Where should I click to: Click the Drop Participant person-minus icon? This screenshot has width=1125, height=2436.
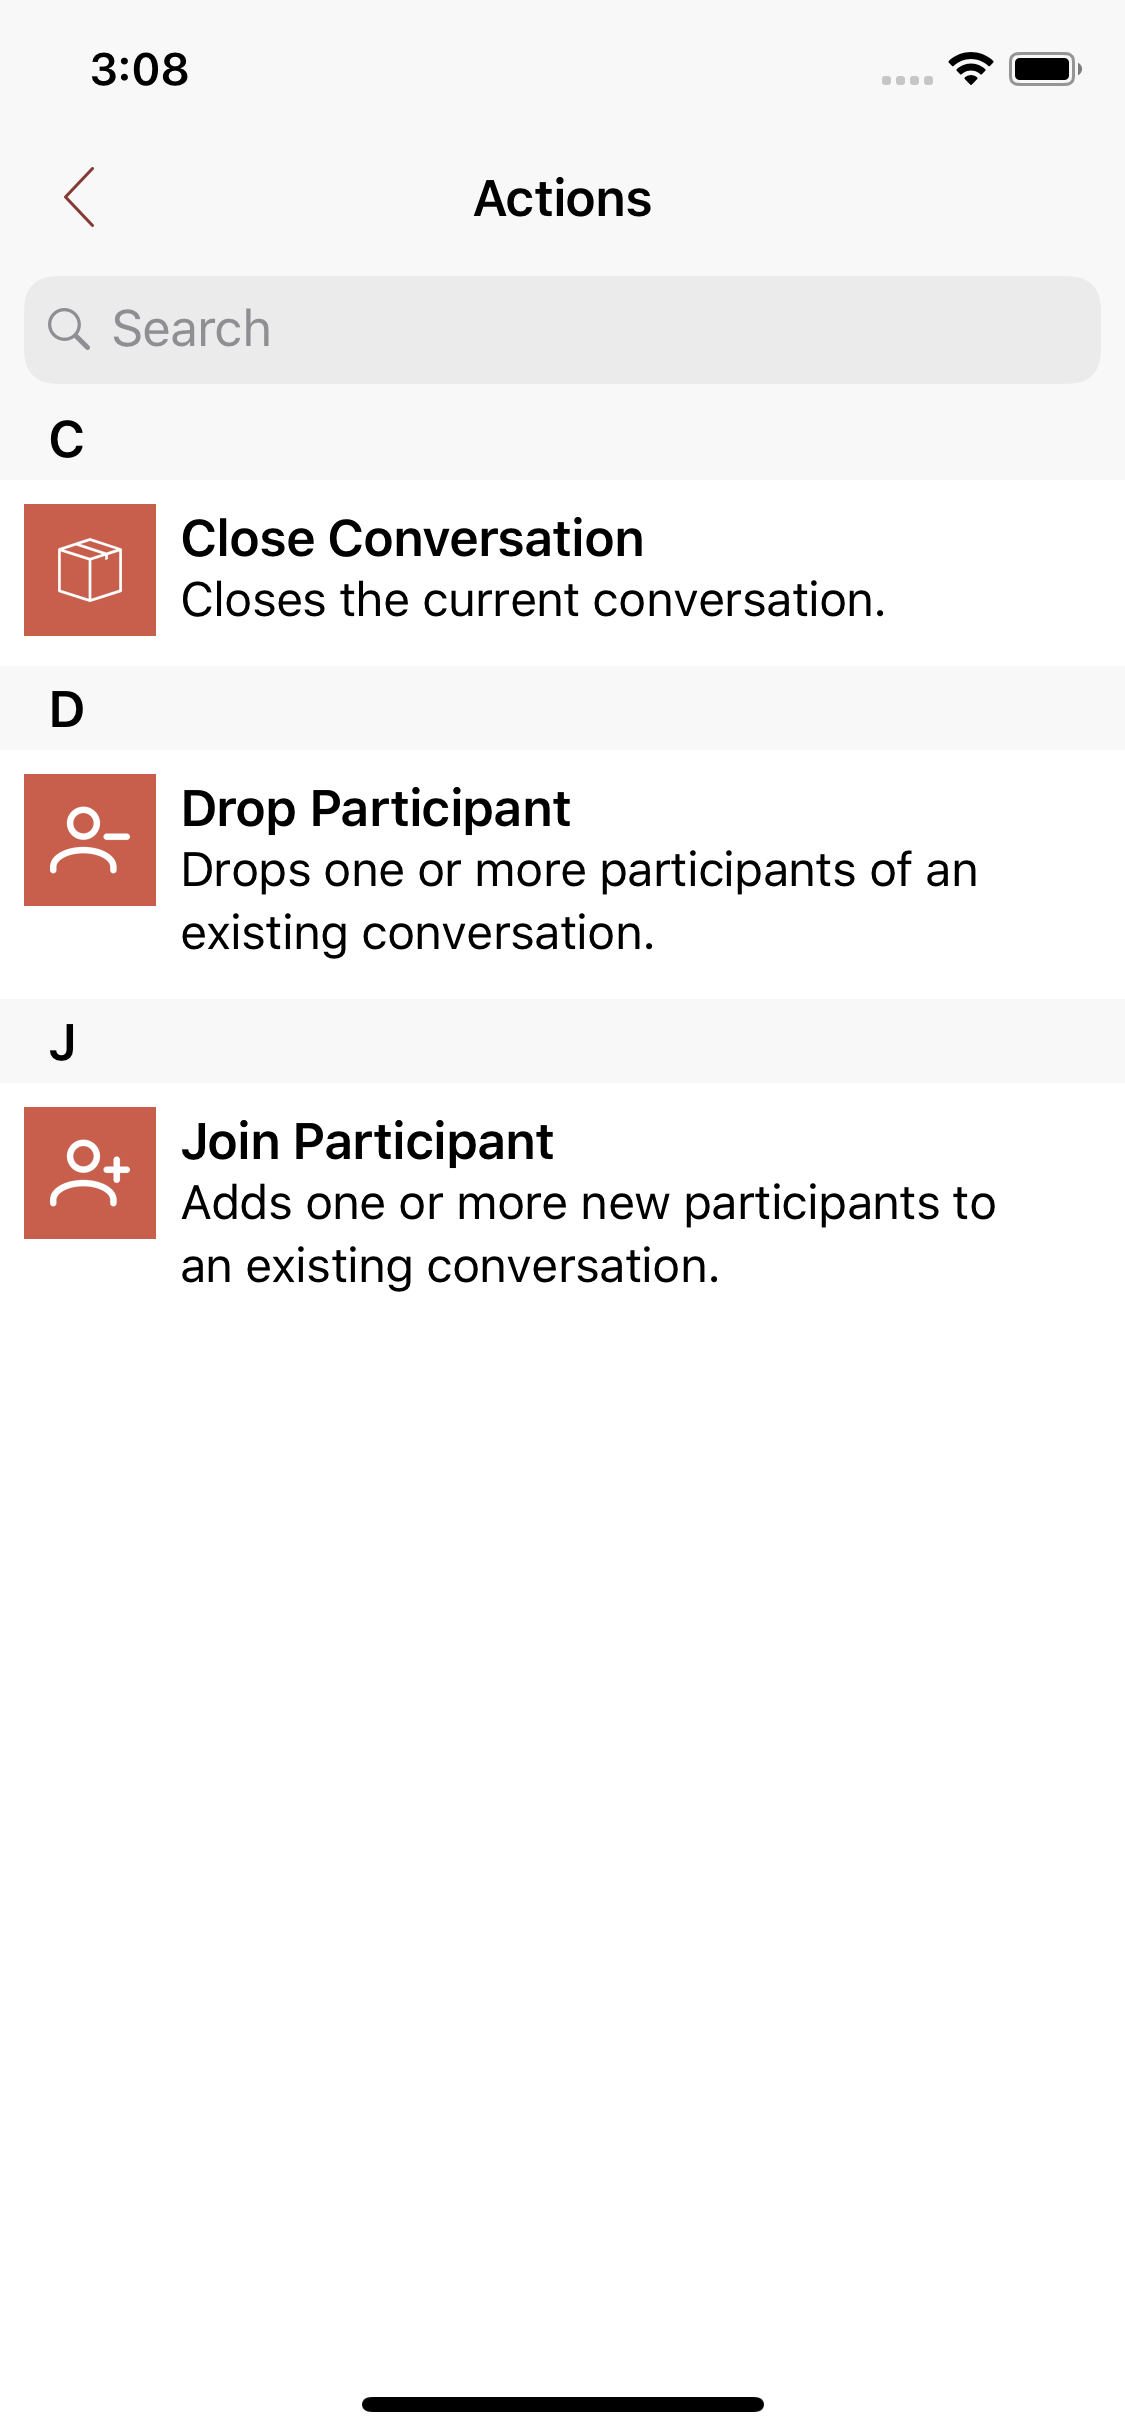tap(90, 839)
